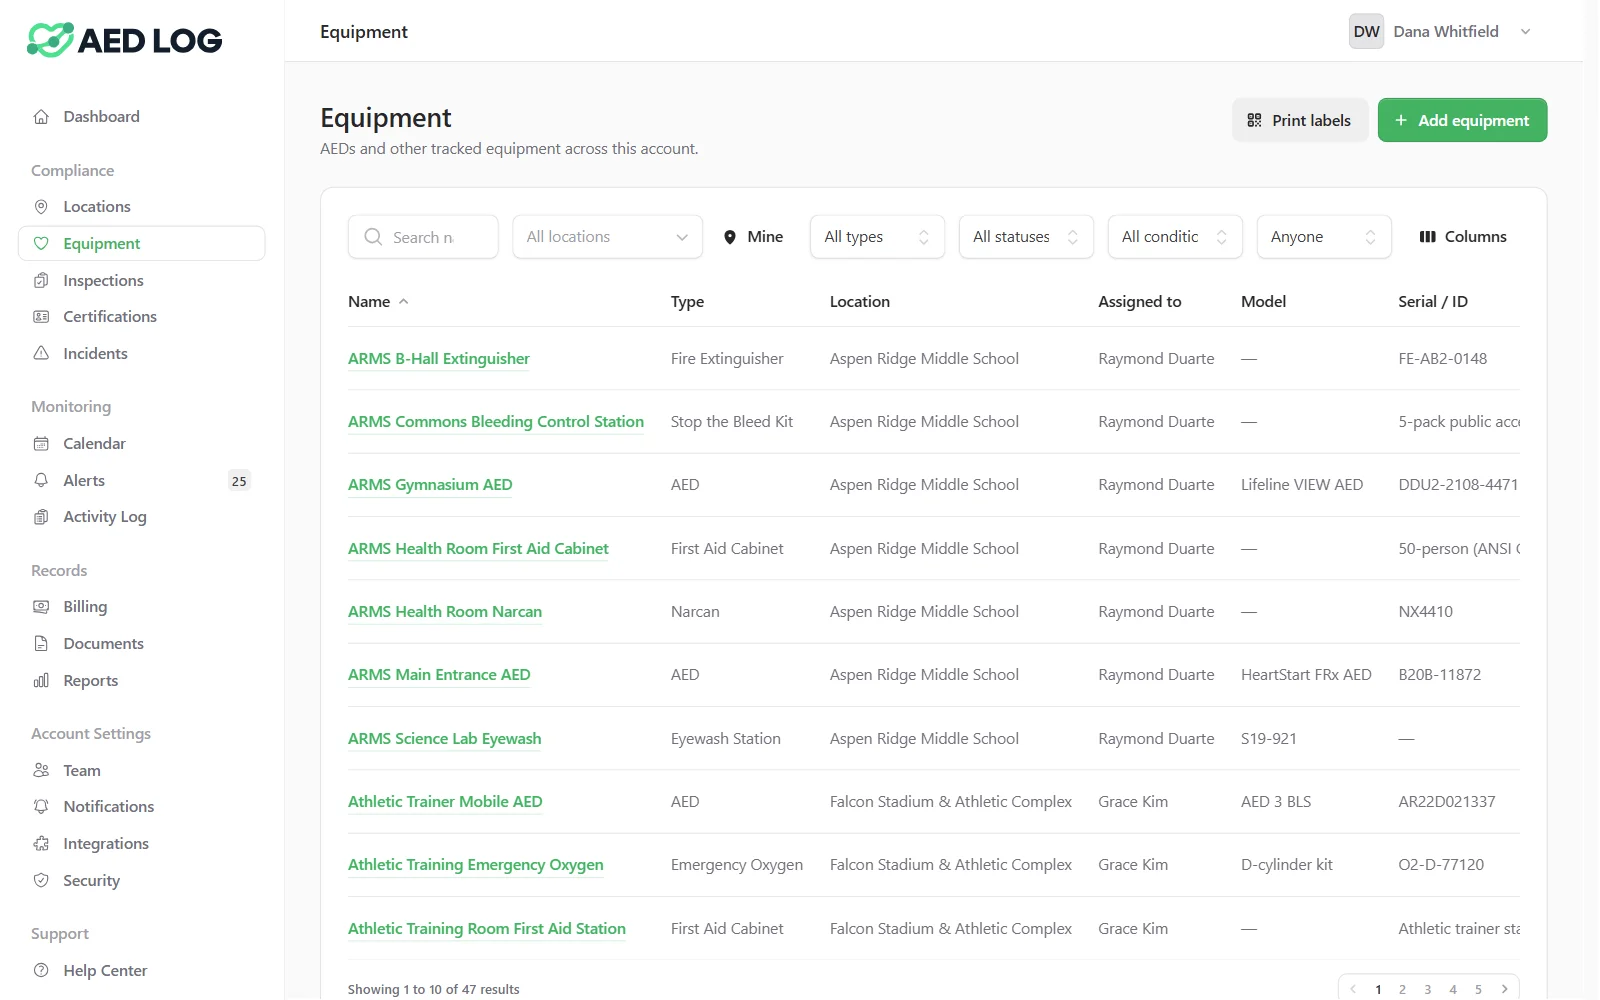Open the Columns chooser

(1463, 237)
